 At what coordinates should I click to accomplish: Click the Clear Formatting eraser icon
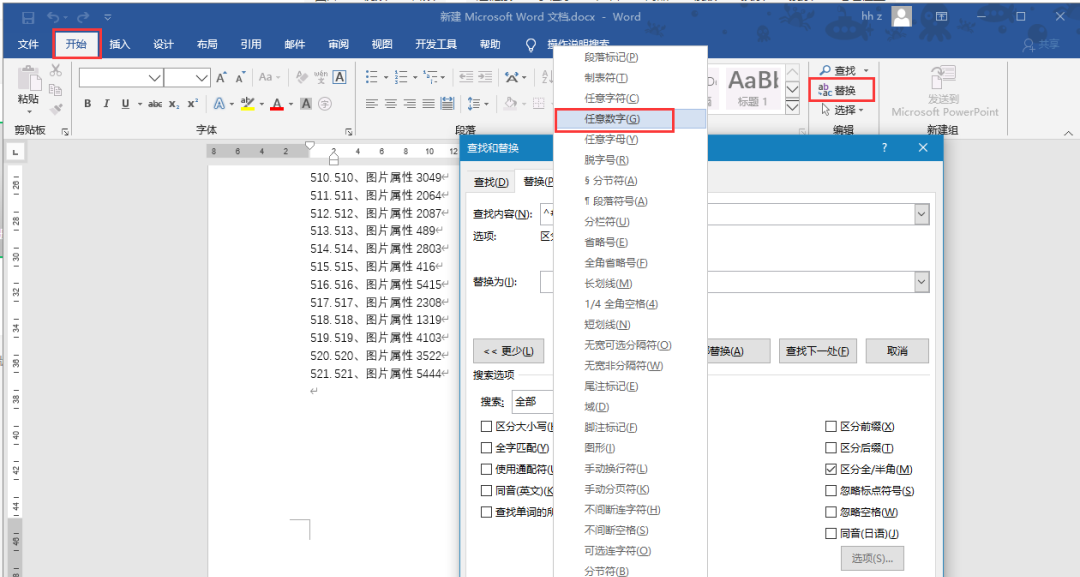[x=302, y=78]
